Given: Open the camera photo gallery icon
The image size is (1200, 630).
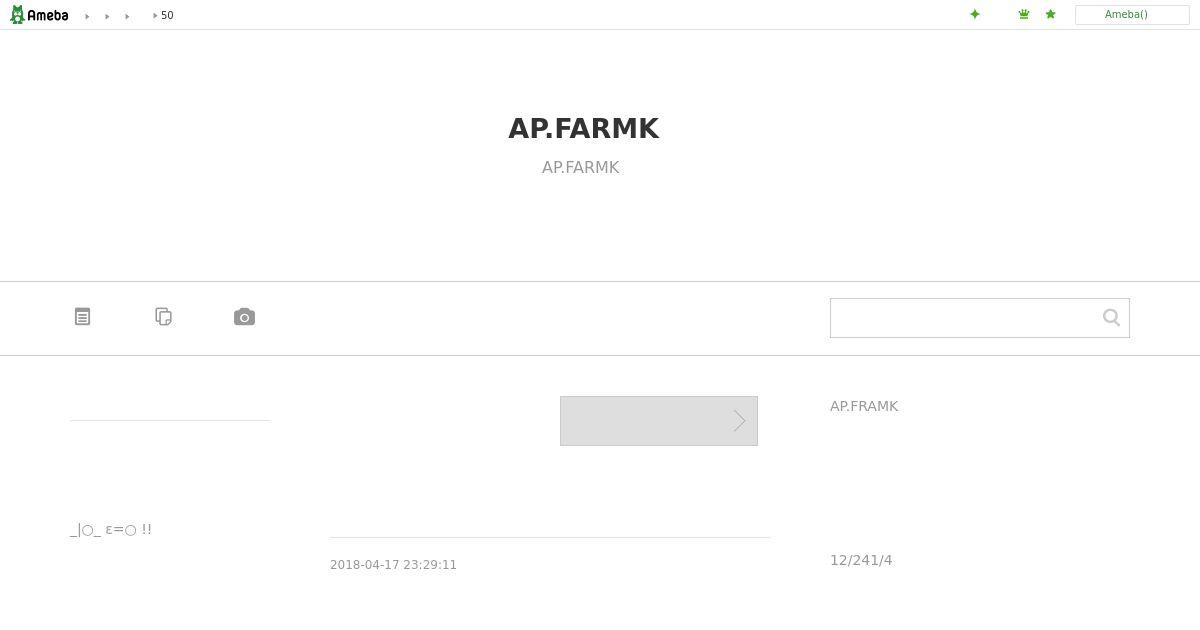Looking at the screenshot, I should point(244,317).
